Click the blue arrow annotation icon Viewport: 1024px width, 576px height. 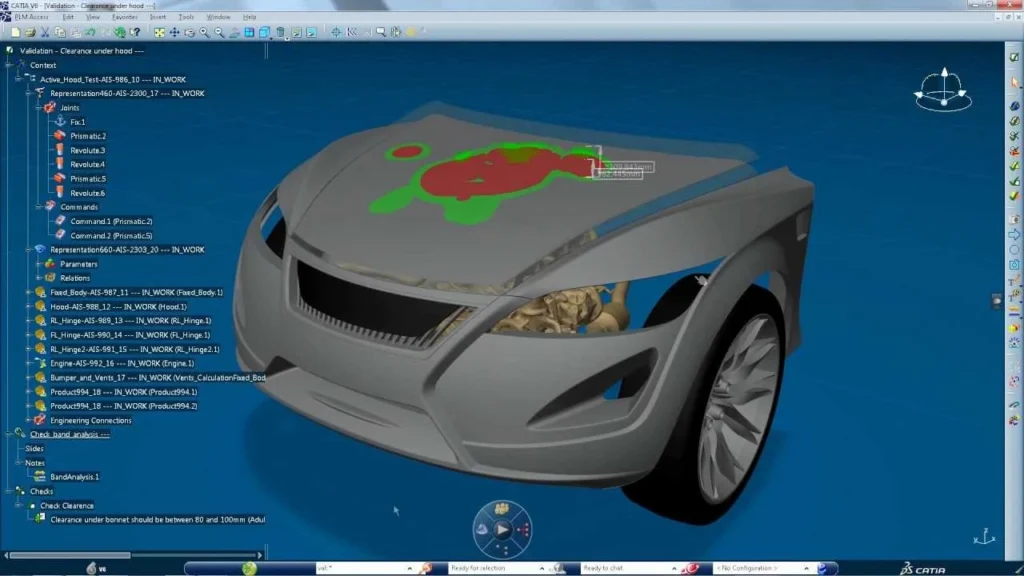(1014, 234)
